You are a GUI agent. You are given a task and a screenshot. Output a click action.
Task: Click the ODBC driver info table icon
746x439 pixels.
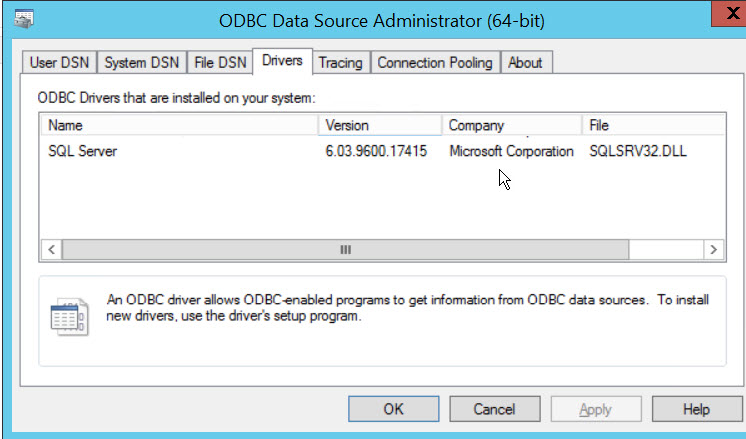[x=69, y=317]
